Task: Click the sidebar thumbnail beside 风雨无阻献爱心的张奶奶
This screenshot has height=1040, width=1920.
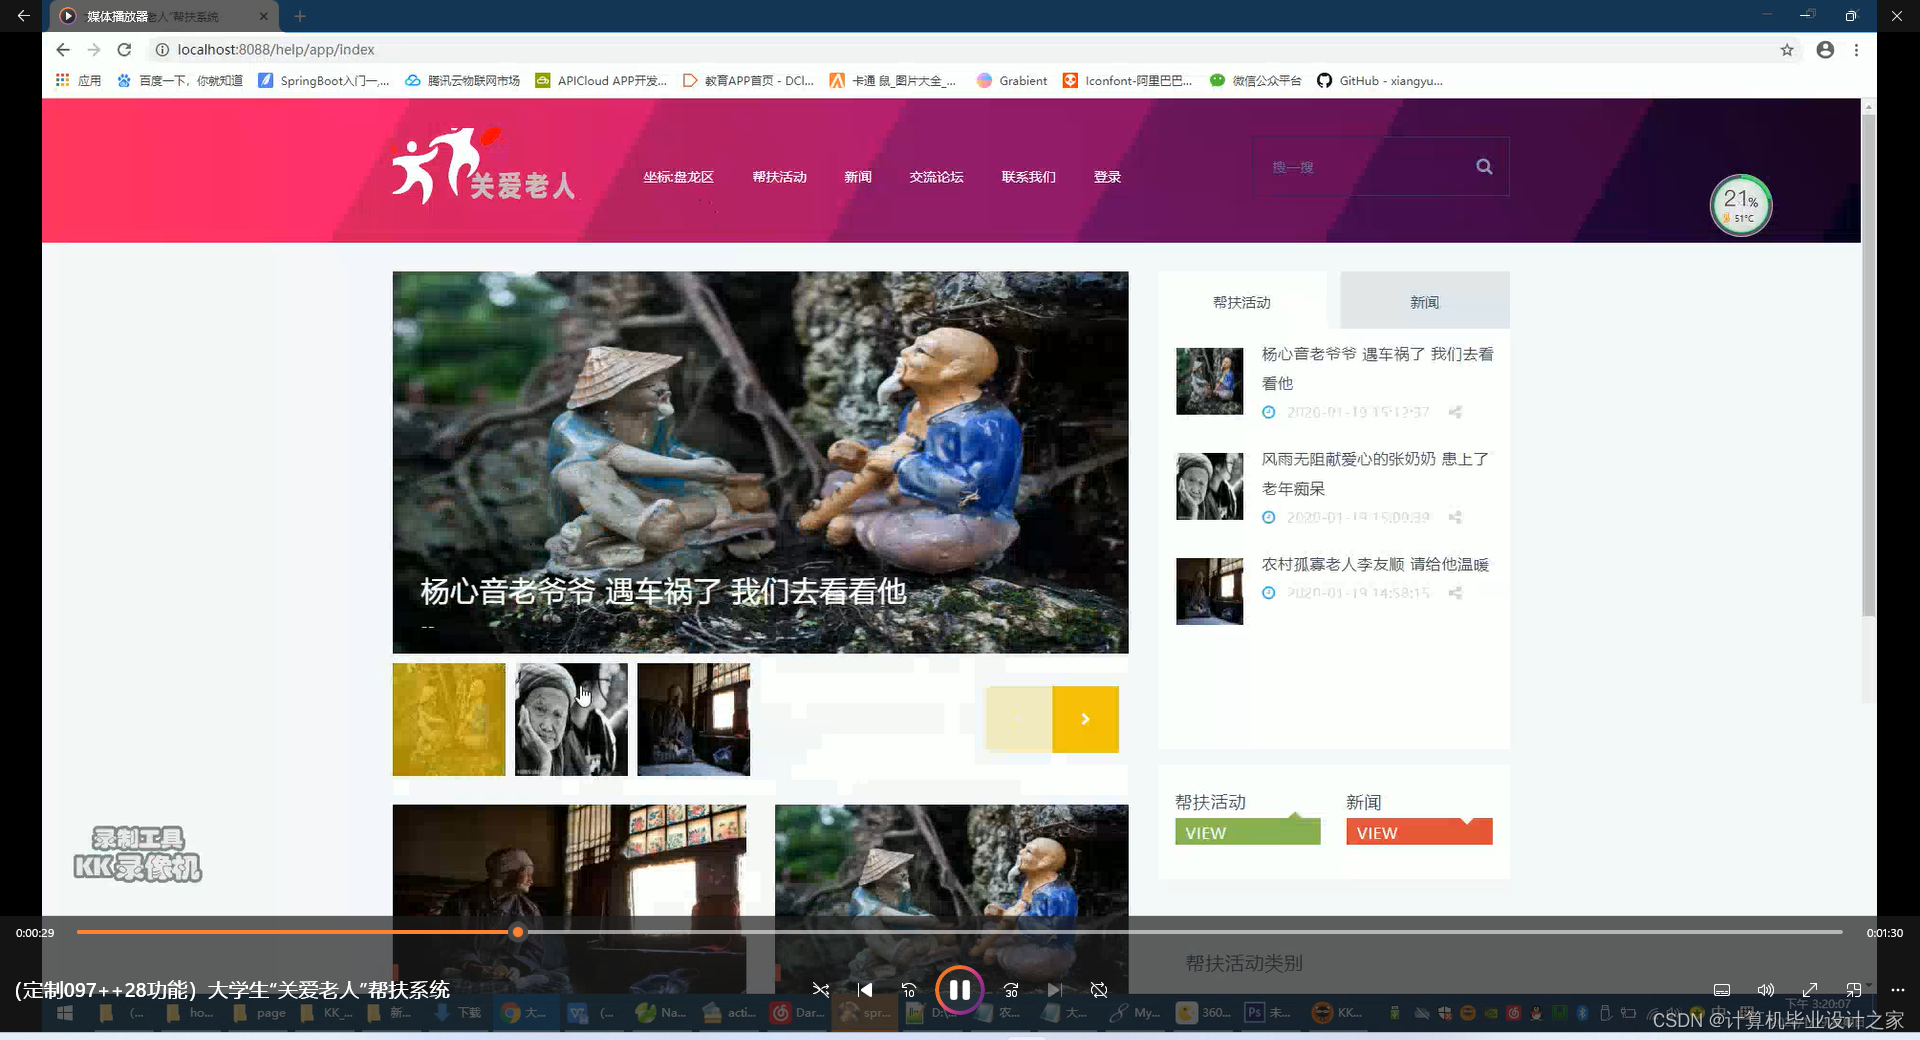Action: [1209, 486]
